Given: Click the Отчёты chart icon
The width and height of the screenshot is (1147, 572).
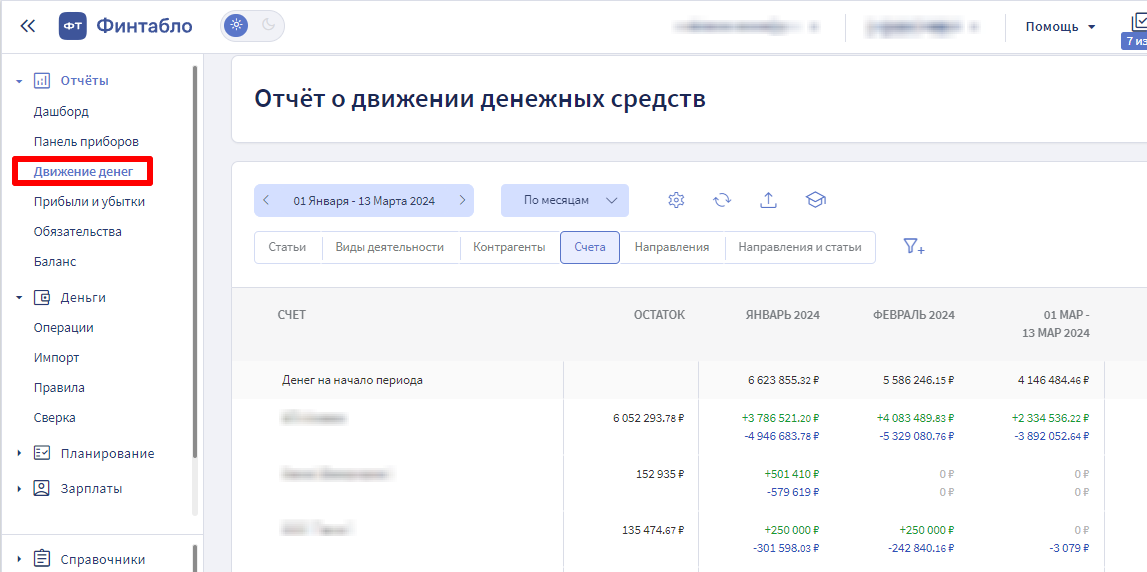Looking at the screenshot, I should click(42, 80).
